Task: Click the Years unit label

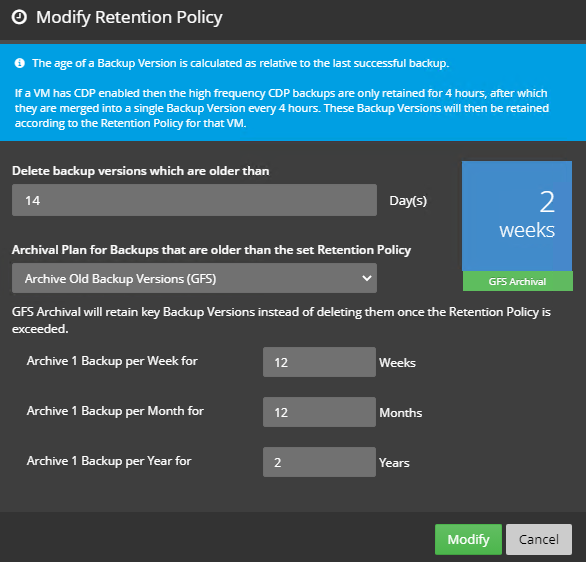Action: click(x=394, y=463)
